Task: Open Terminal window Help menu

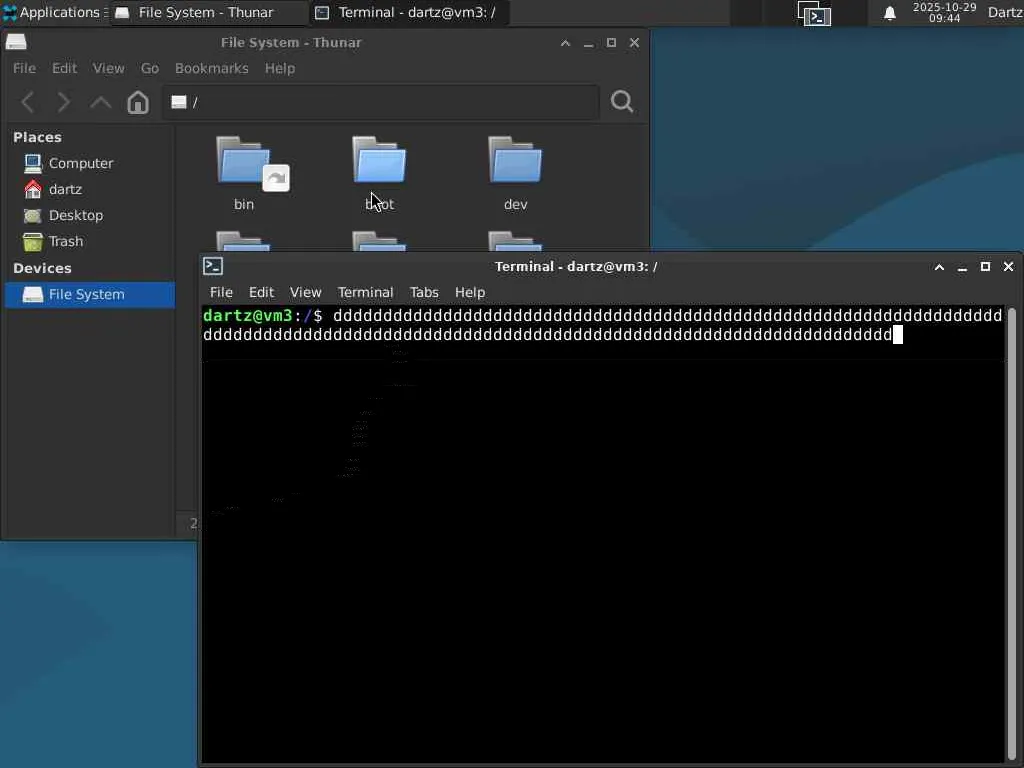Action: (470, 292)
